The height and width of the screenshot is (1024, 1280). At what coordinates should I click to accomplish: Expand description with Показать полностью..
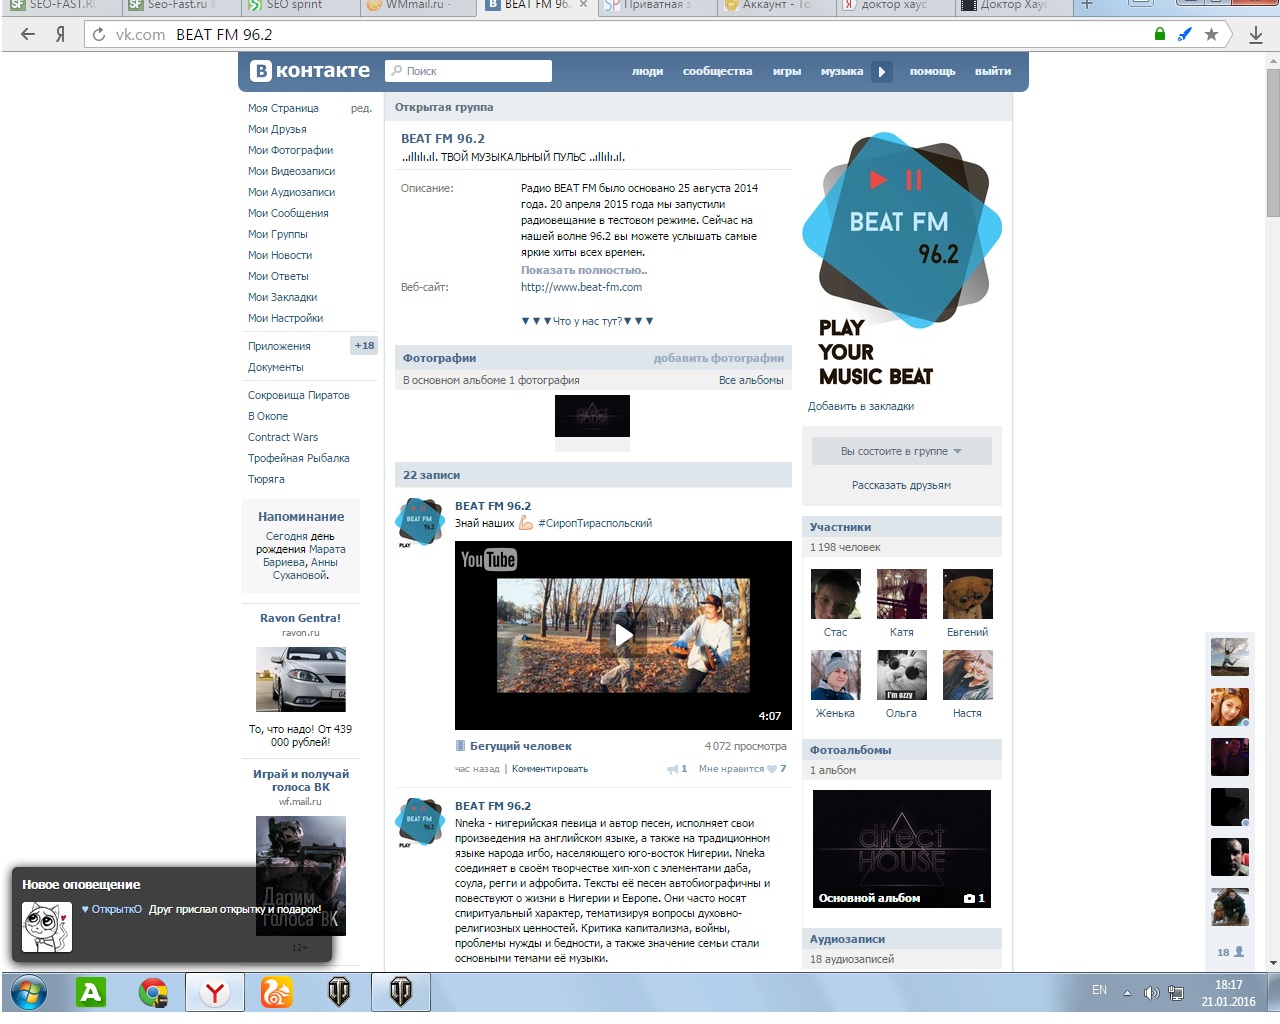click(x=584, y=270)
